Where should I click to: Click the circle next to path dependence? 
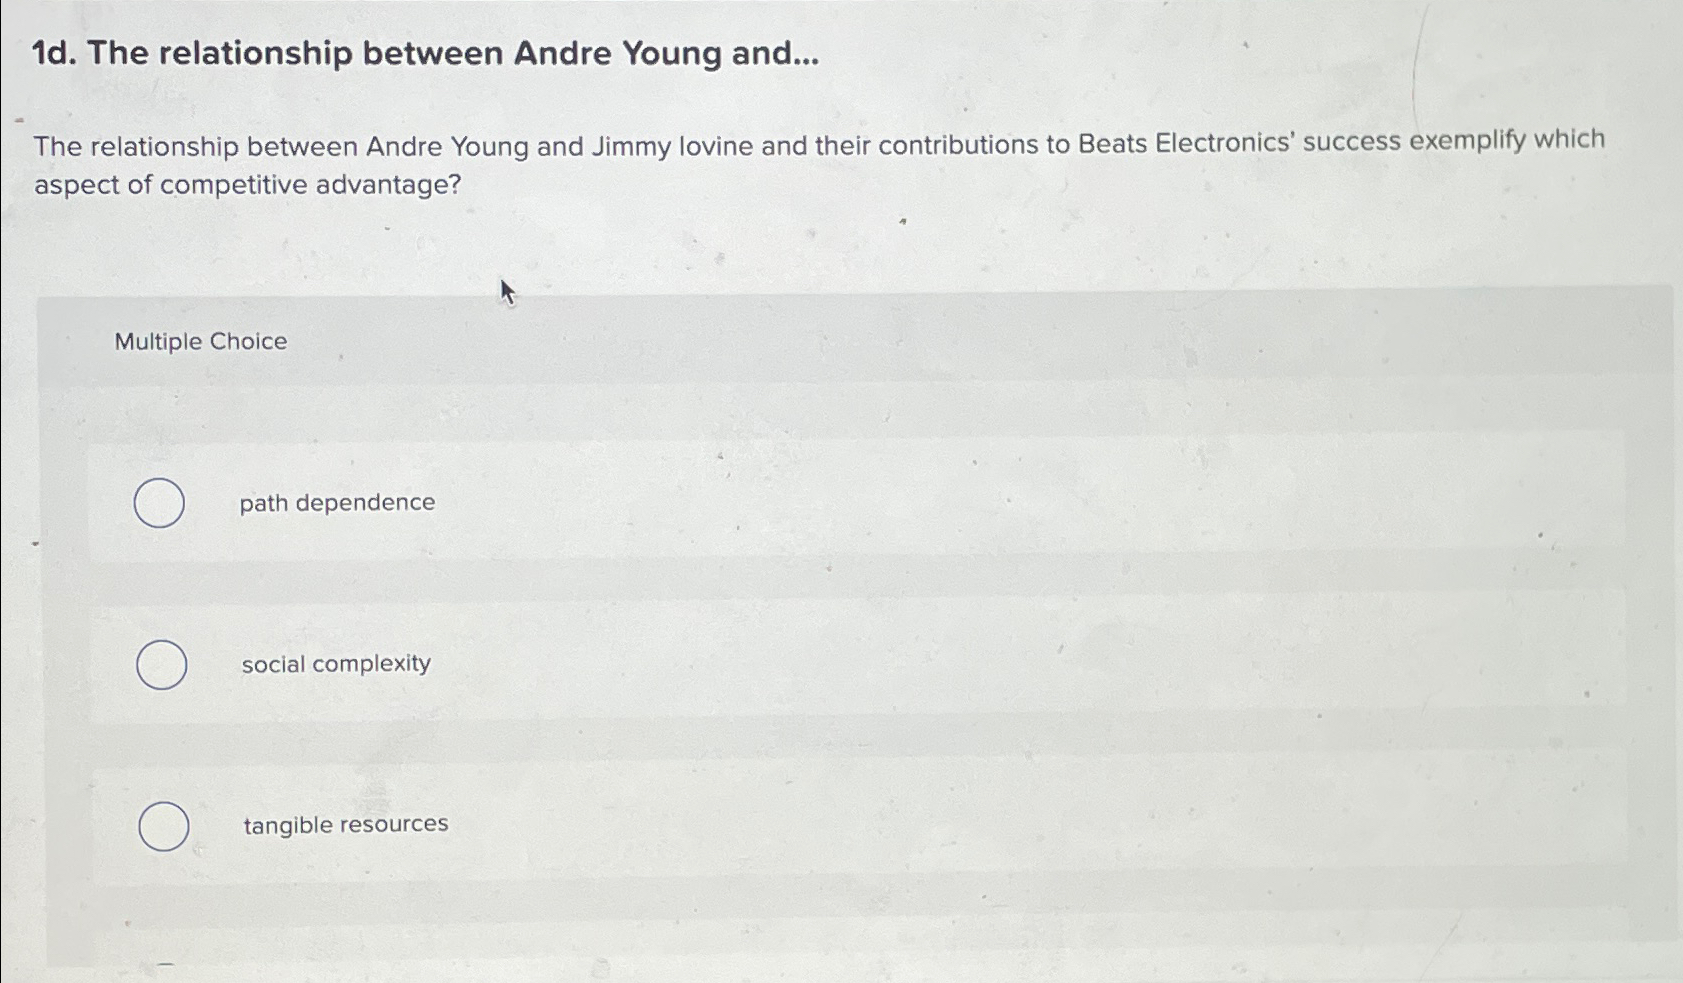[160, 503]
